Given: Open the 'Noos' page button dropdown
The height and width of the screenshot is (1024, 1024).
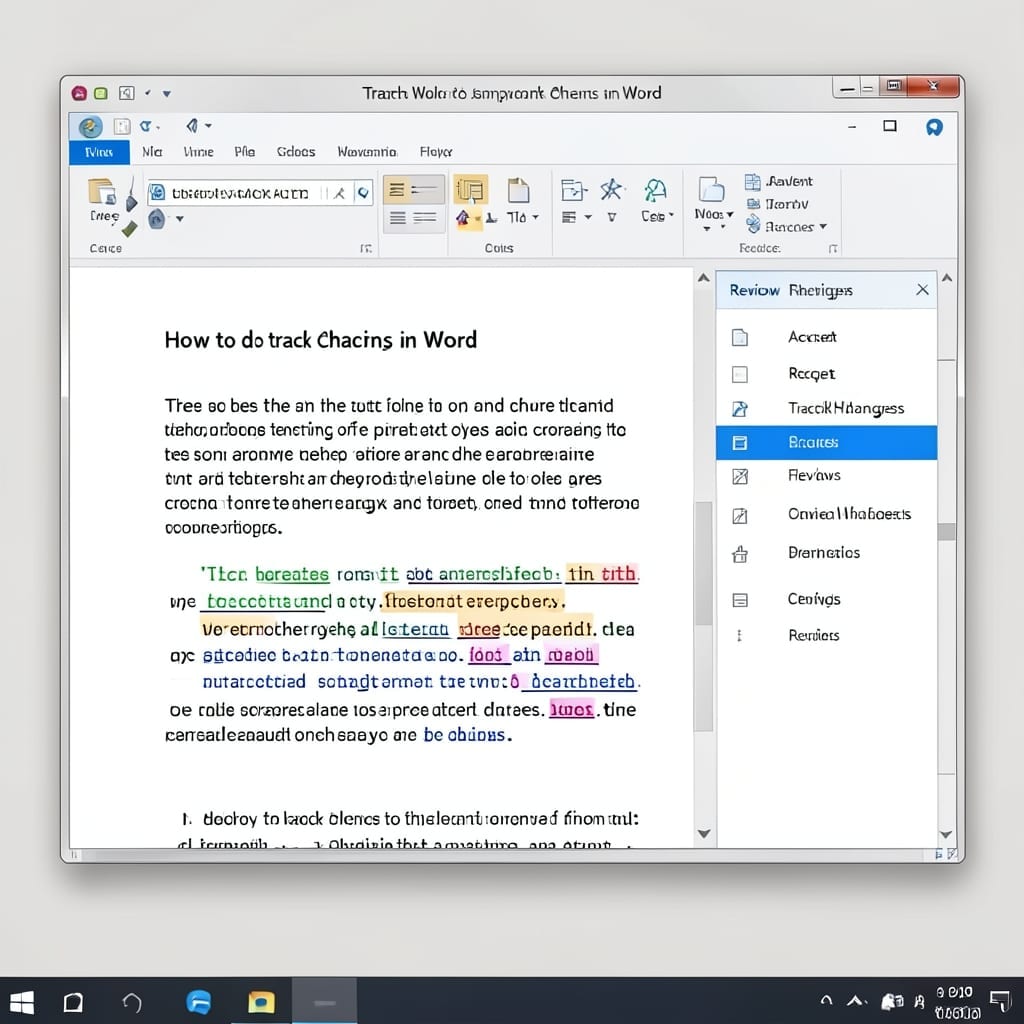Looking at the screenshot, I should pyautogui.click(x=712, y=214).
